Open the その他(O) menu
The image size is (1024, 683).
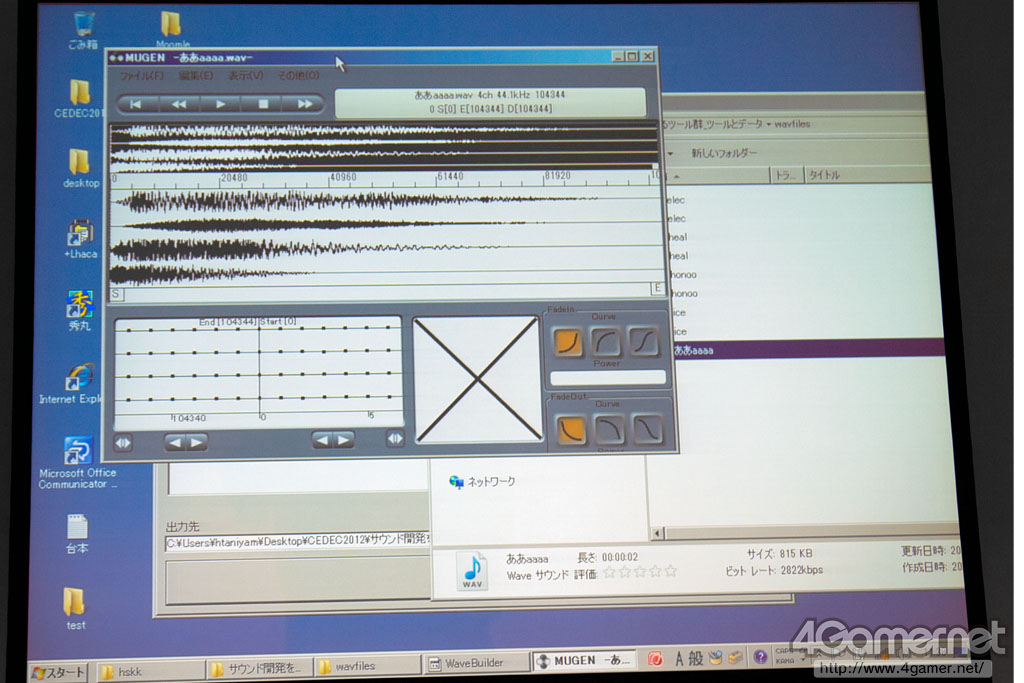299,76
